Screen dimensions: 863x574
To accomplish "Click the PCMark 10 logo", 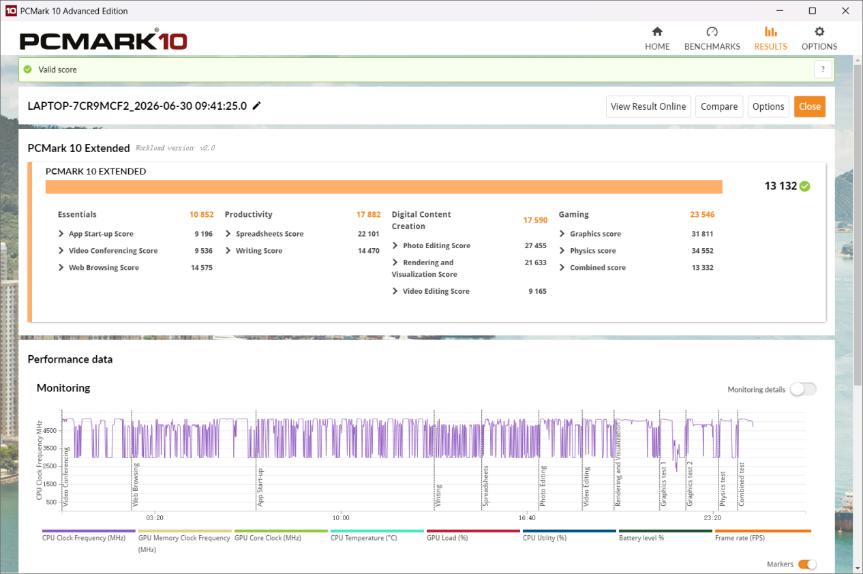I will [103, 40].
